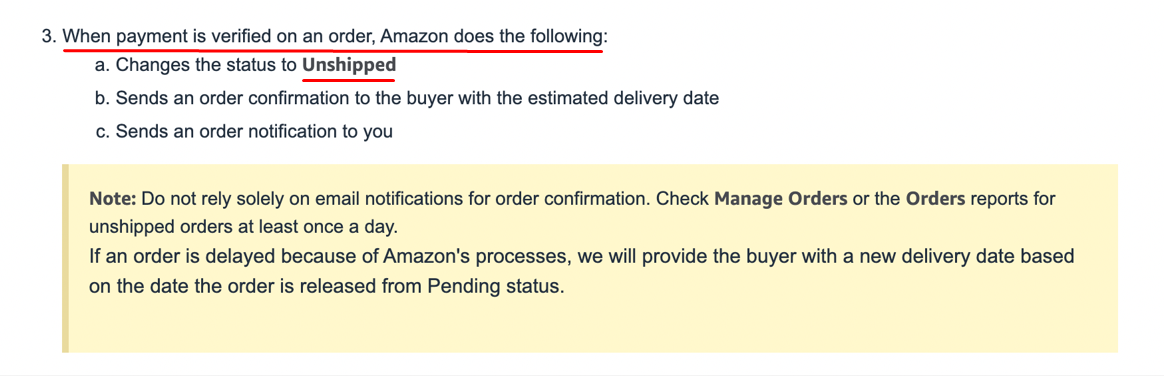Click empty area at bottom of yellow note box
The width and height of the screenshot is (1164, 376).
coord(590,326)
